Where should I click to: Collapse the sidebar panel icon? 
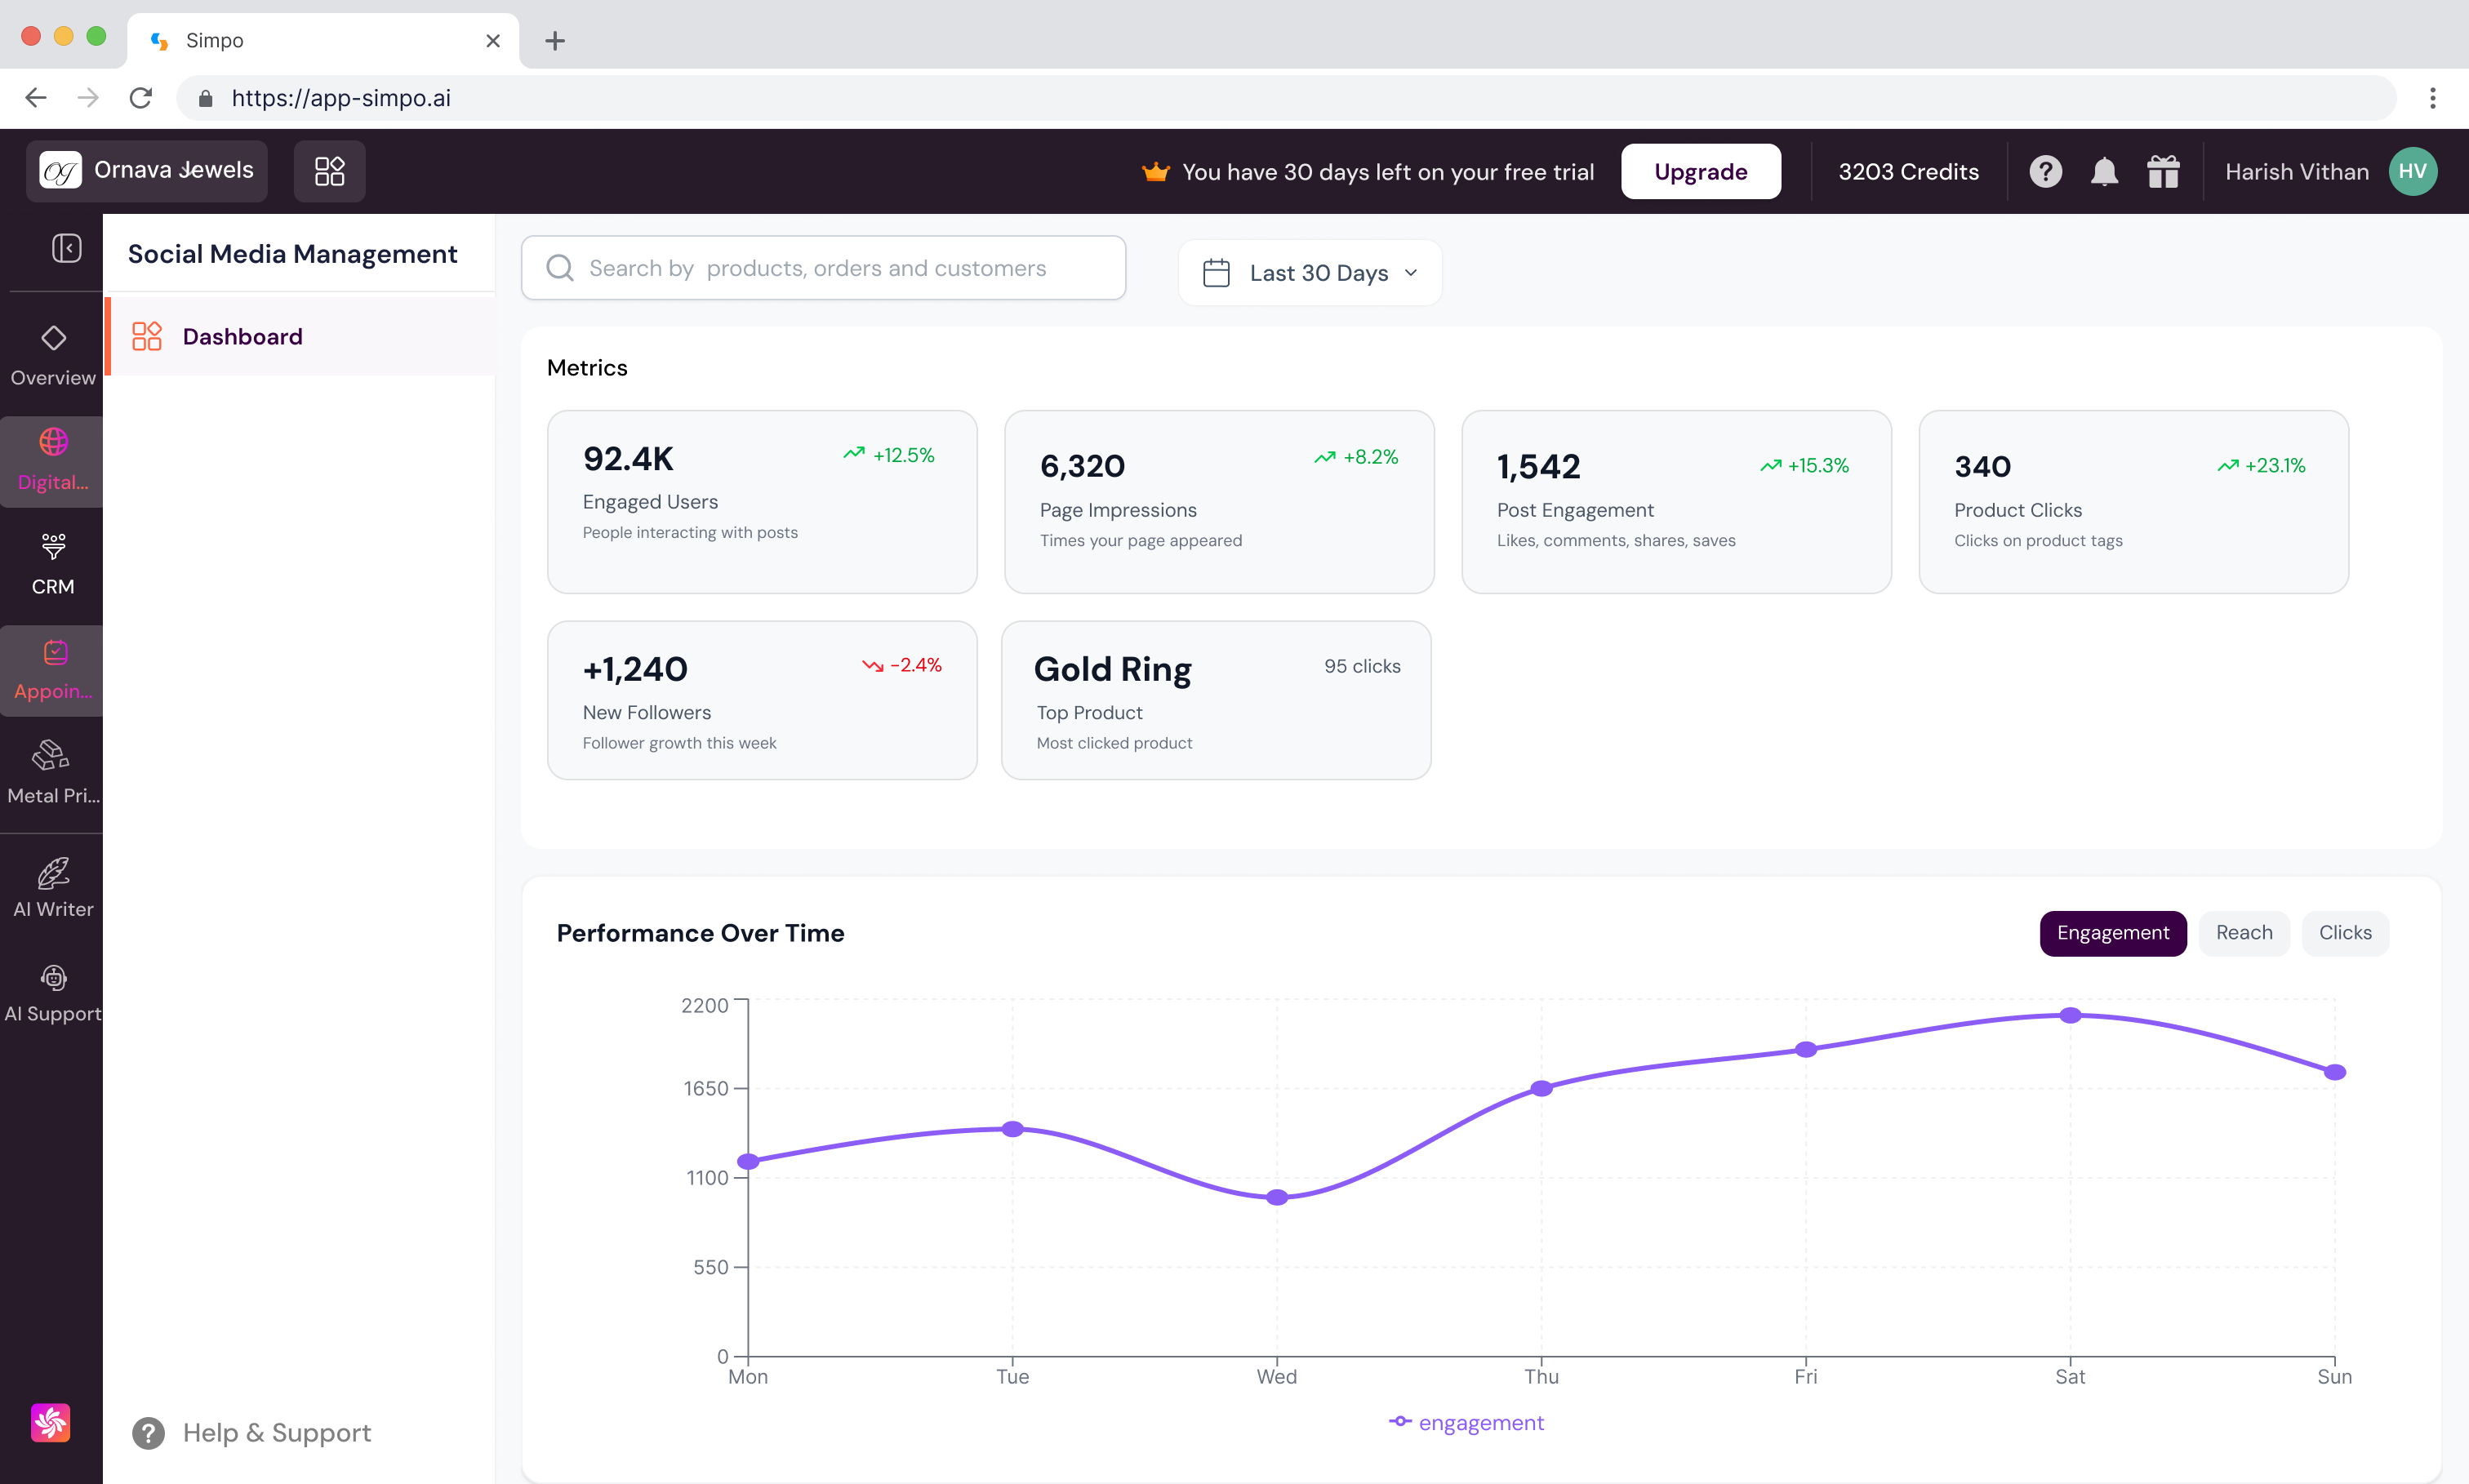pyautogui.click(x=66, y=248)
